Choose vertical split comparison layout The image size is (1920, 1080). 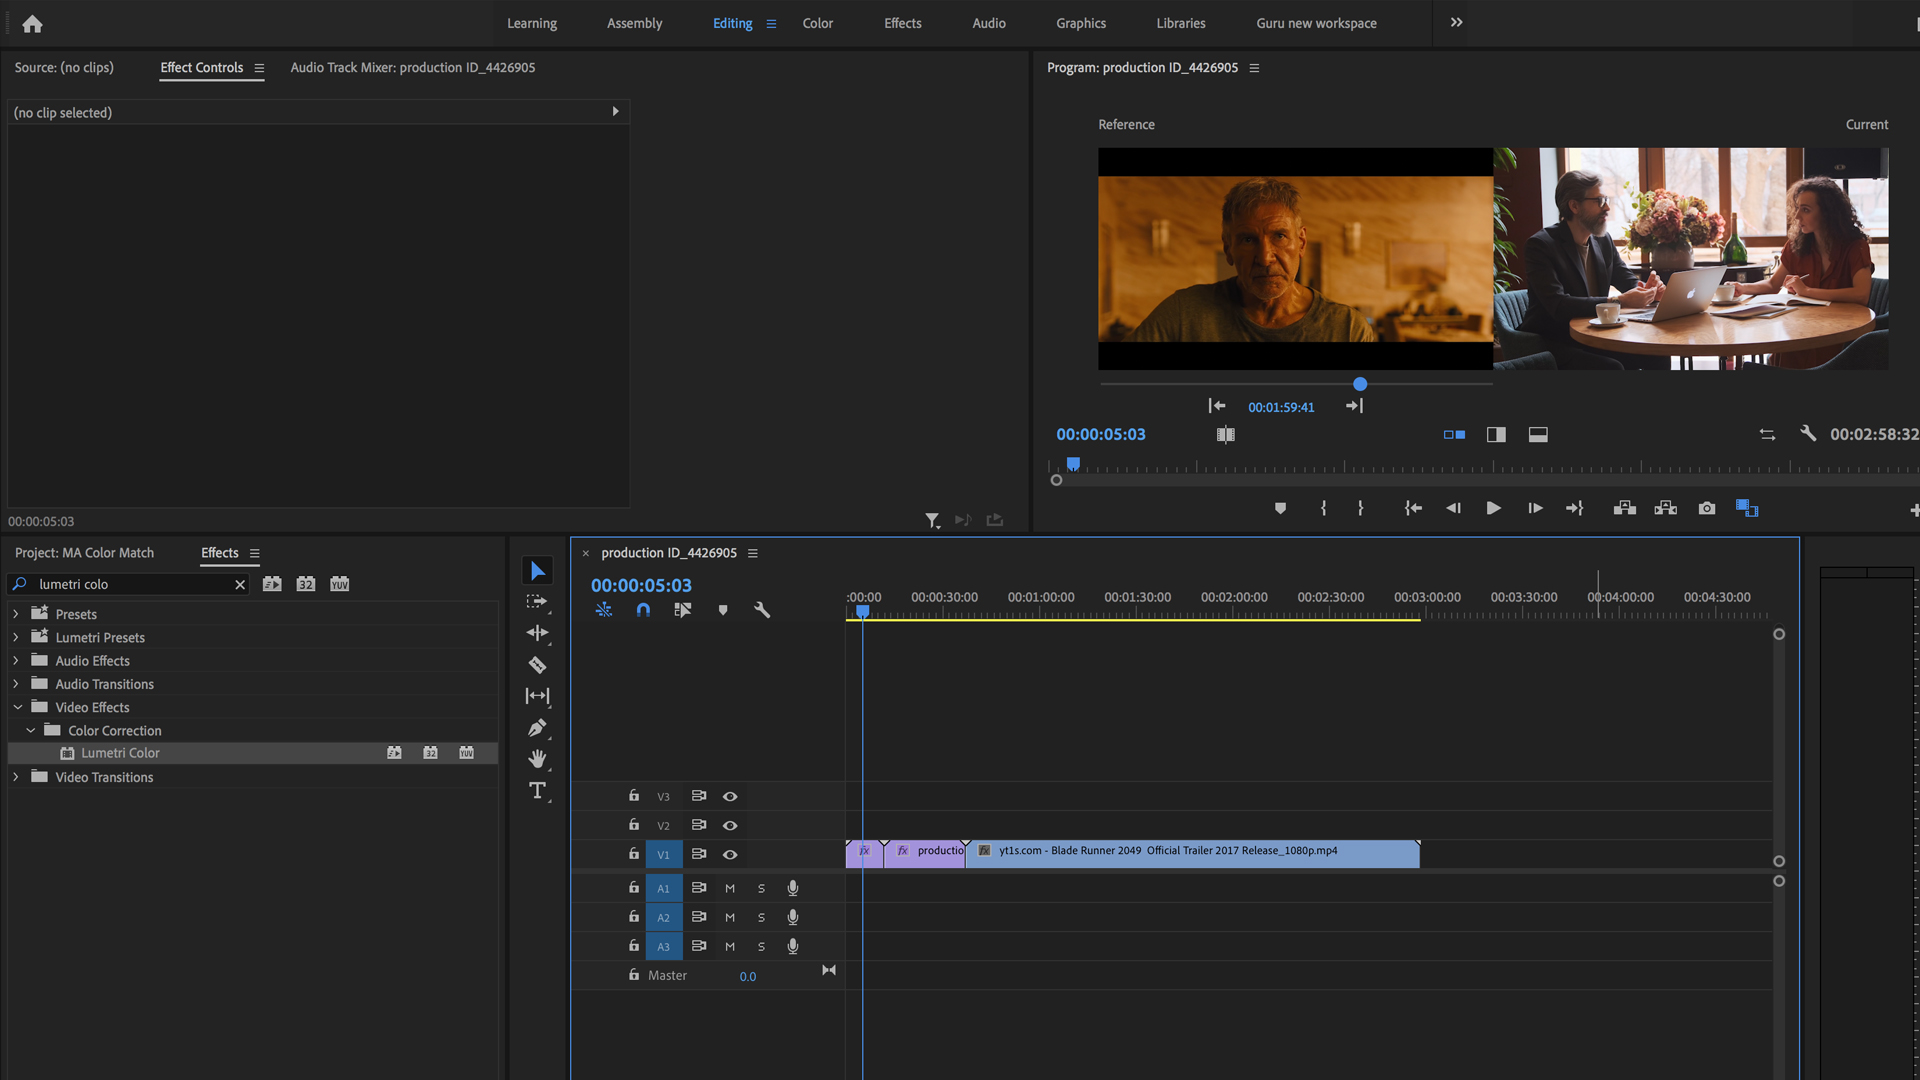(x=1496, y=434)
